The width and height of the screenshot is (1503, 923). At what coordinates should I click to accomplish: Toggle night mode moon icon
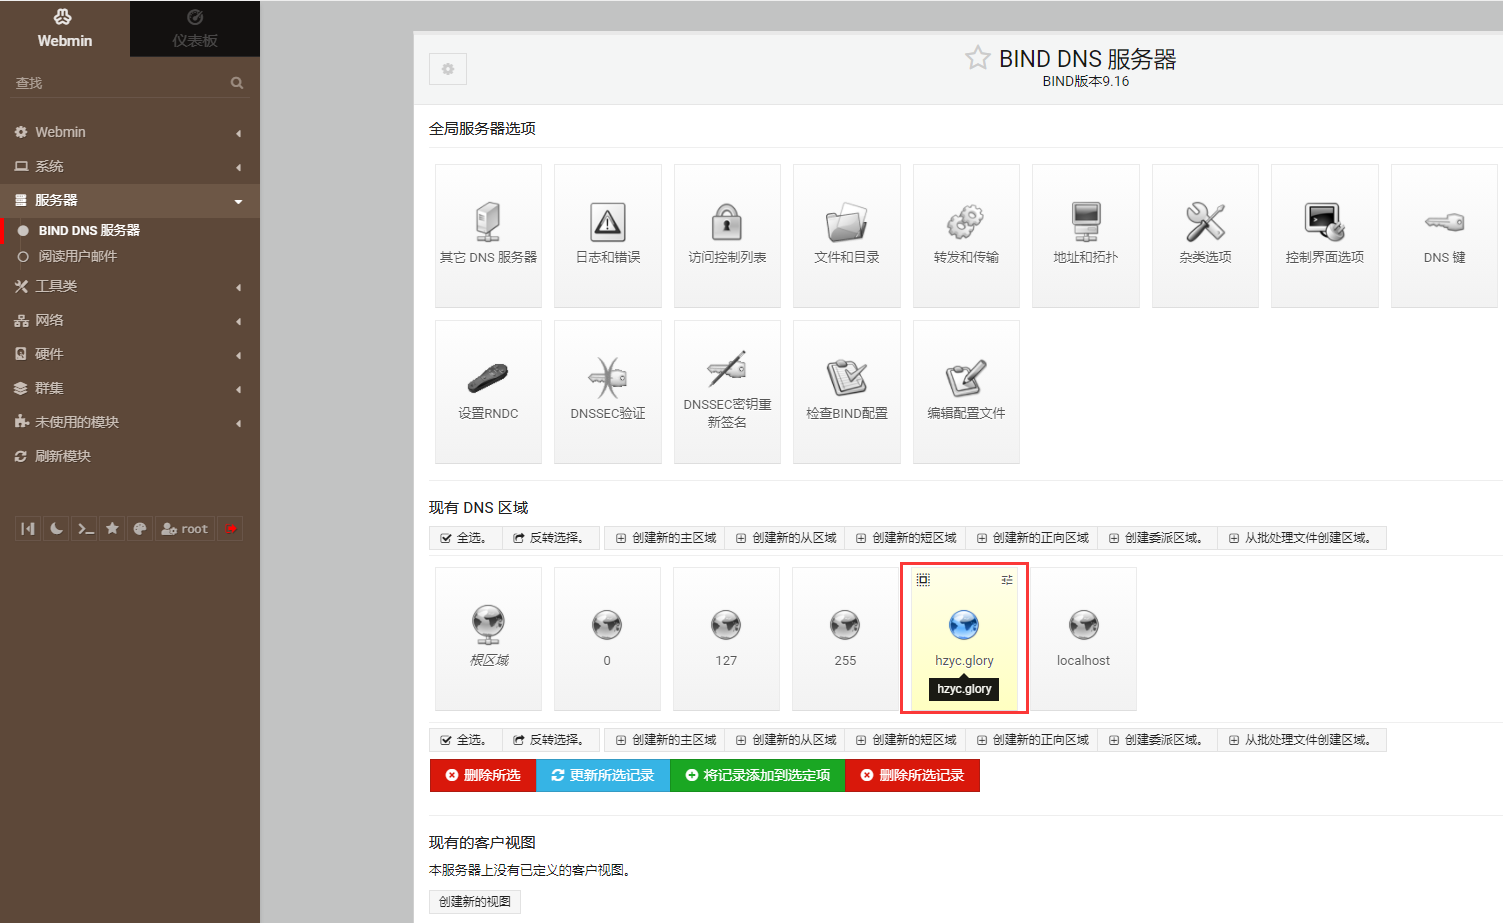tap(57, 529)
